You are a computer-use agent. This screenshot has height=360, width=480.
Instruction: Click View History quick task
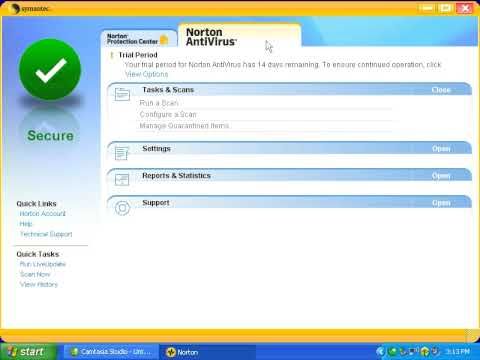point(39,284)
